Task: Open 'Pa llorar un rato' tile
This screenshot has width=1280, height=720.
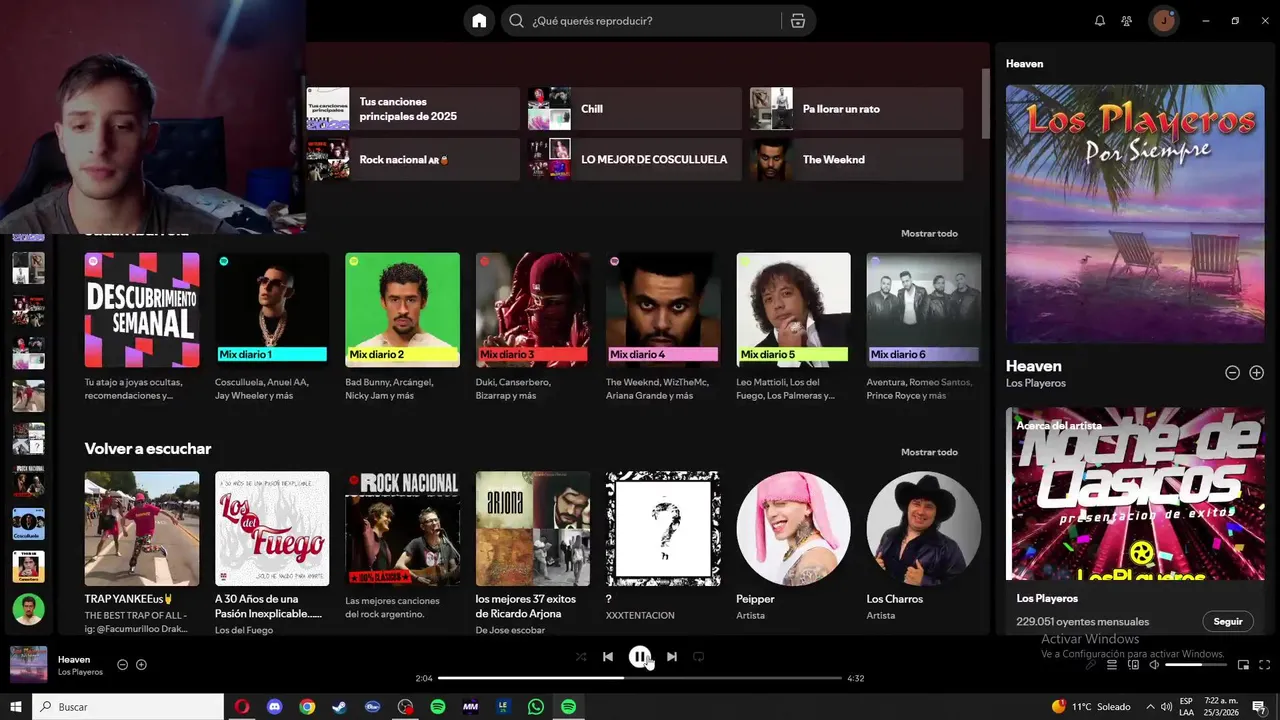Action: (x=857, y=109)
